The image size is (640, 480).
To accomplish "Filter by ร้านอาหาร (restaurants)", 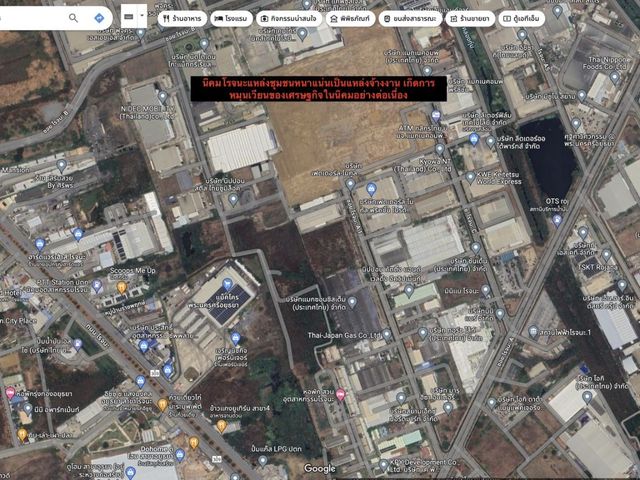I will [182, 19].
